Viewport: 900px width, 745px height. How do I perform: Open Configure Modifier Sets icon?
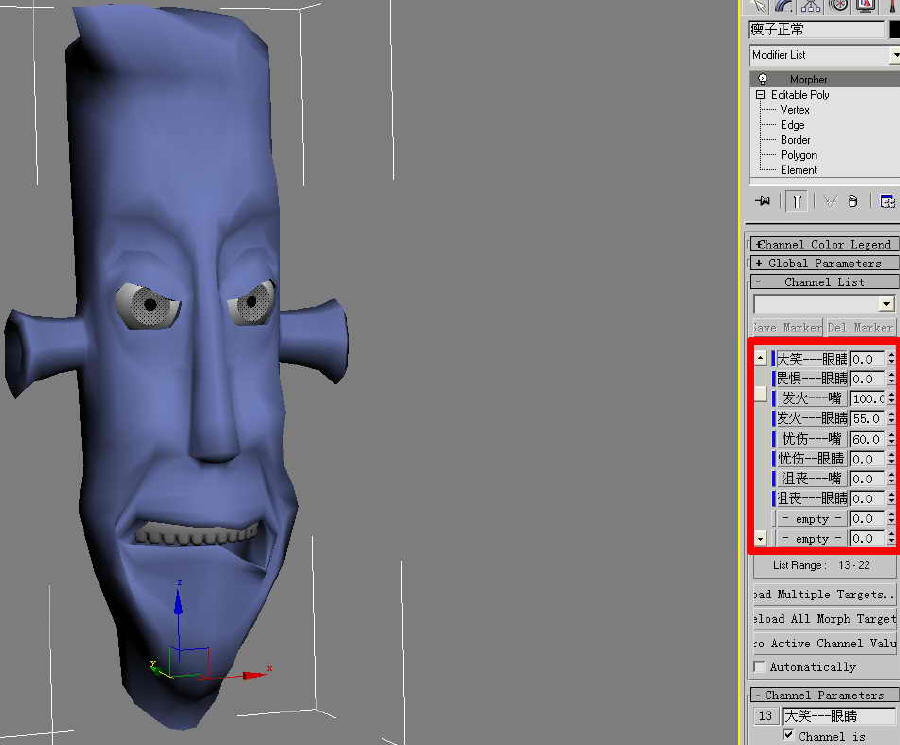tap(887, 201)
